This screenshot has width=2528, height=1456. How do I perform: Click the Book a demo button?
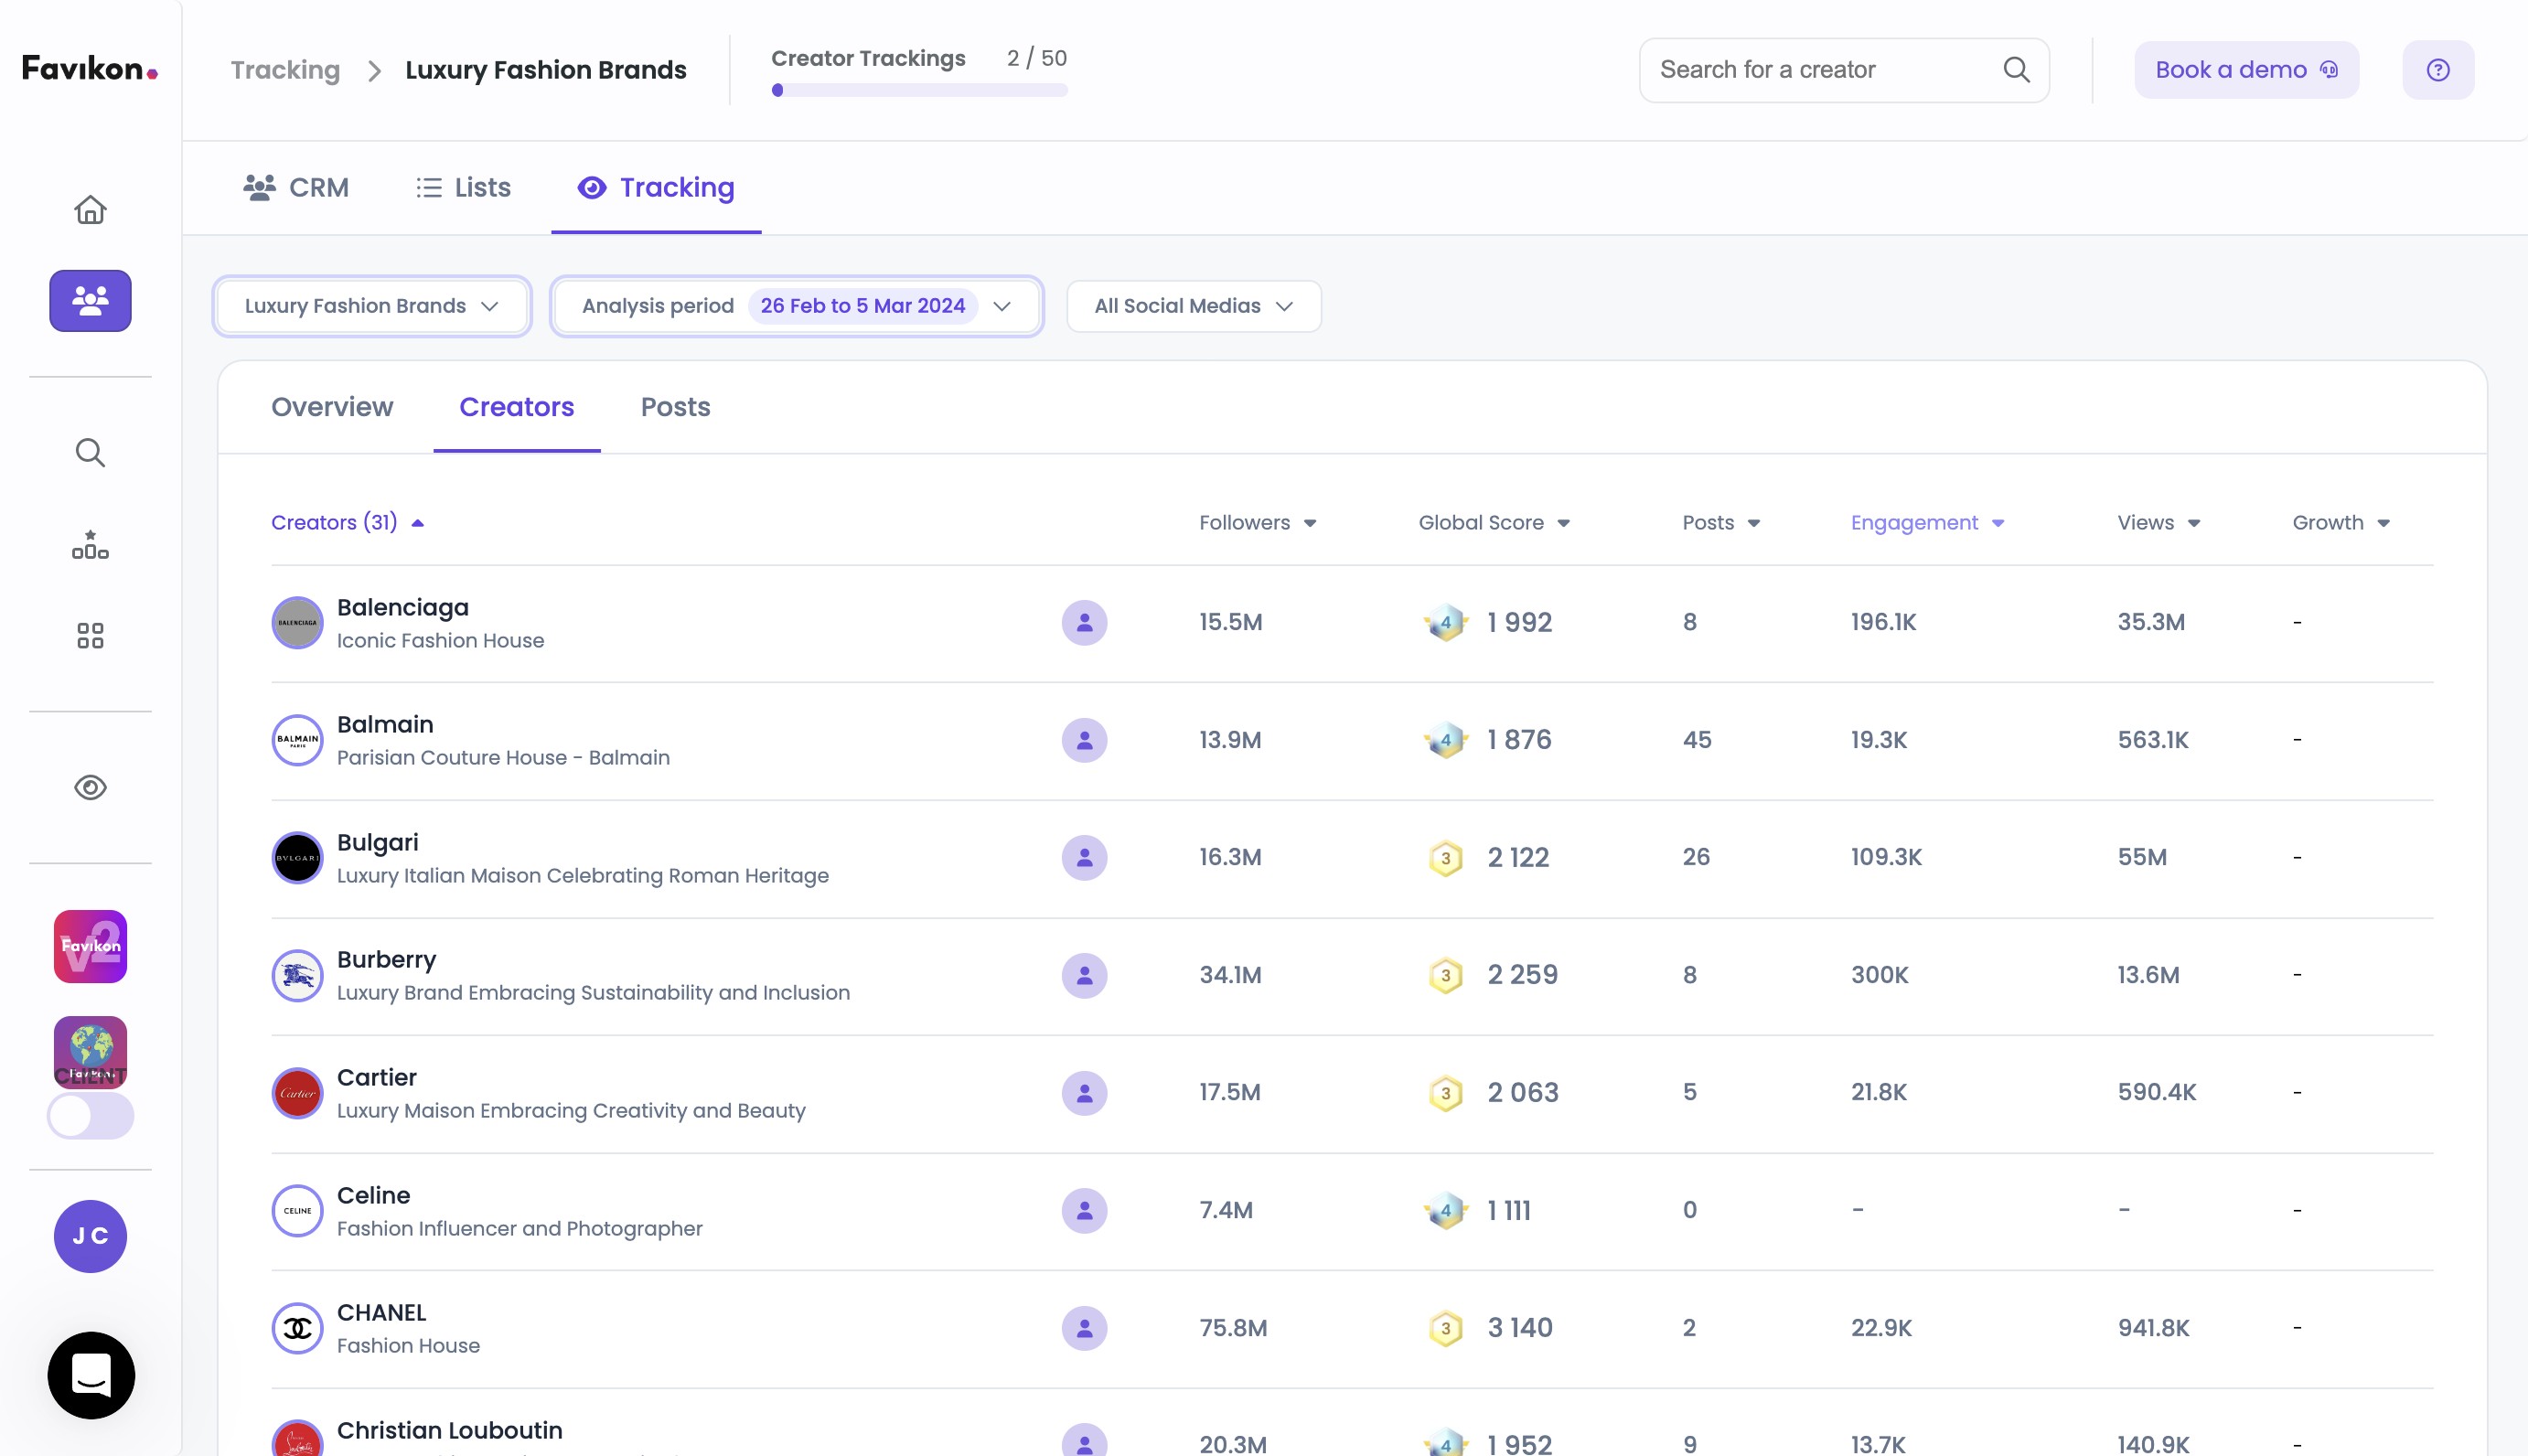[2245, 70]
